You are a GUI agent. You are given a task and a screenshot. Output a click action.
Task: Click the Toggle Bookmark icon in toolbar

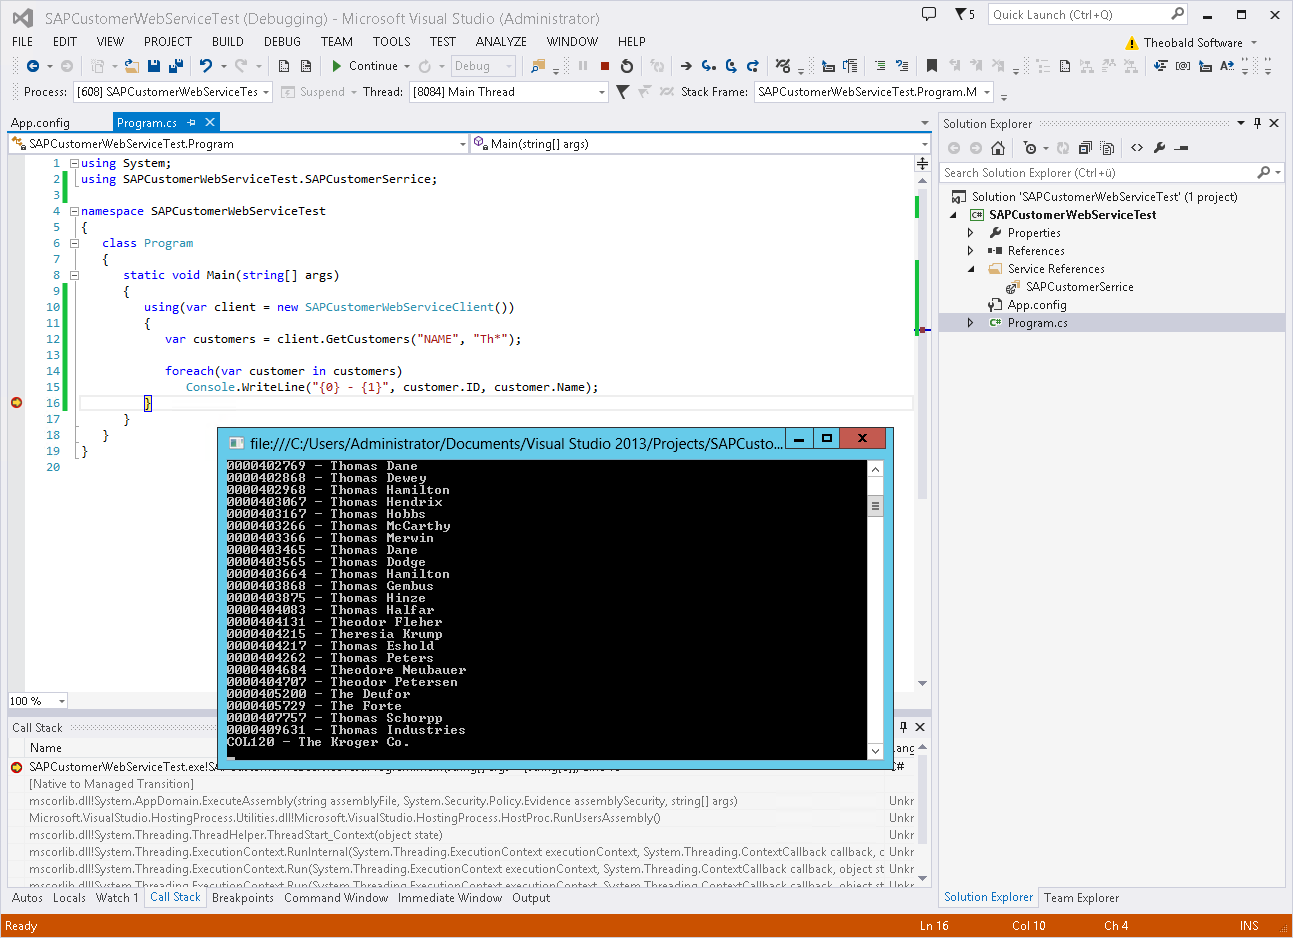(932, 66)
